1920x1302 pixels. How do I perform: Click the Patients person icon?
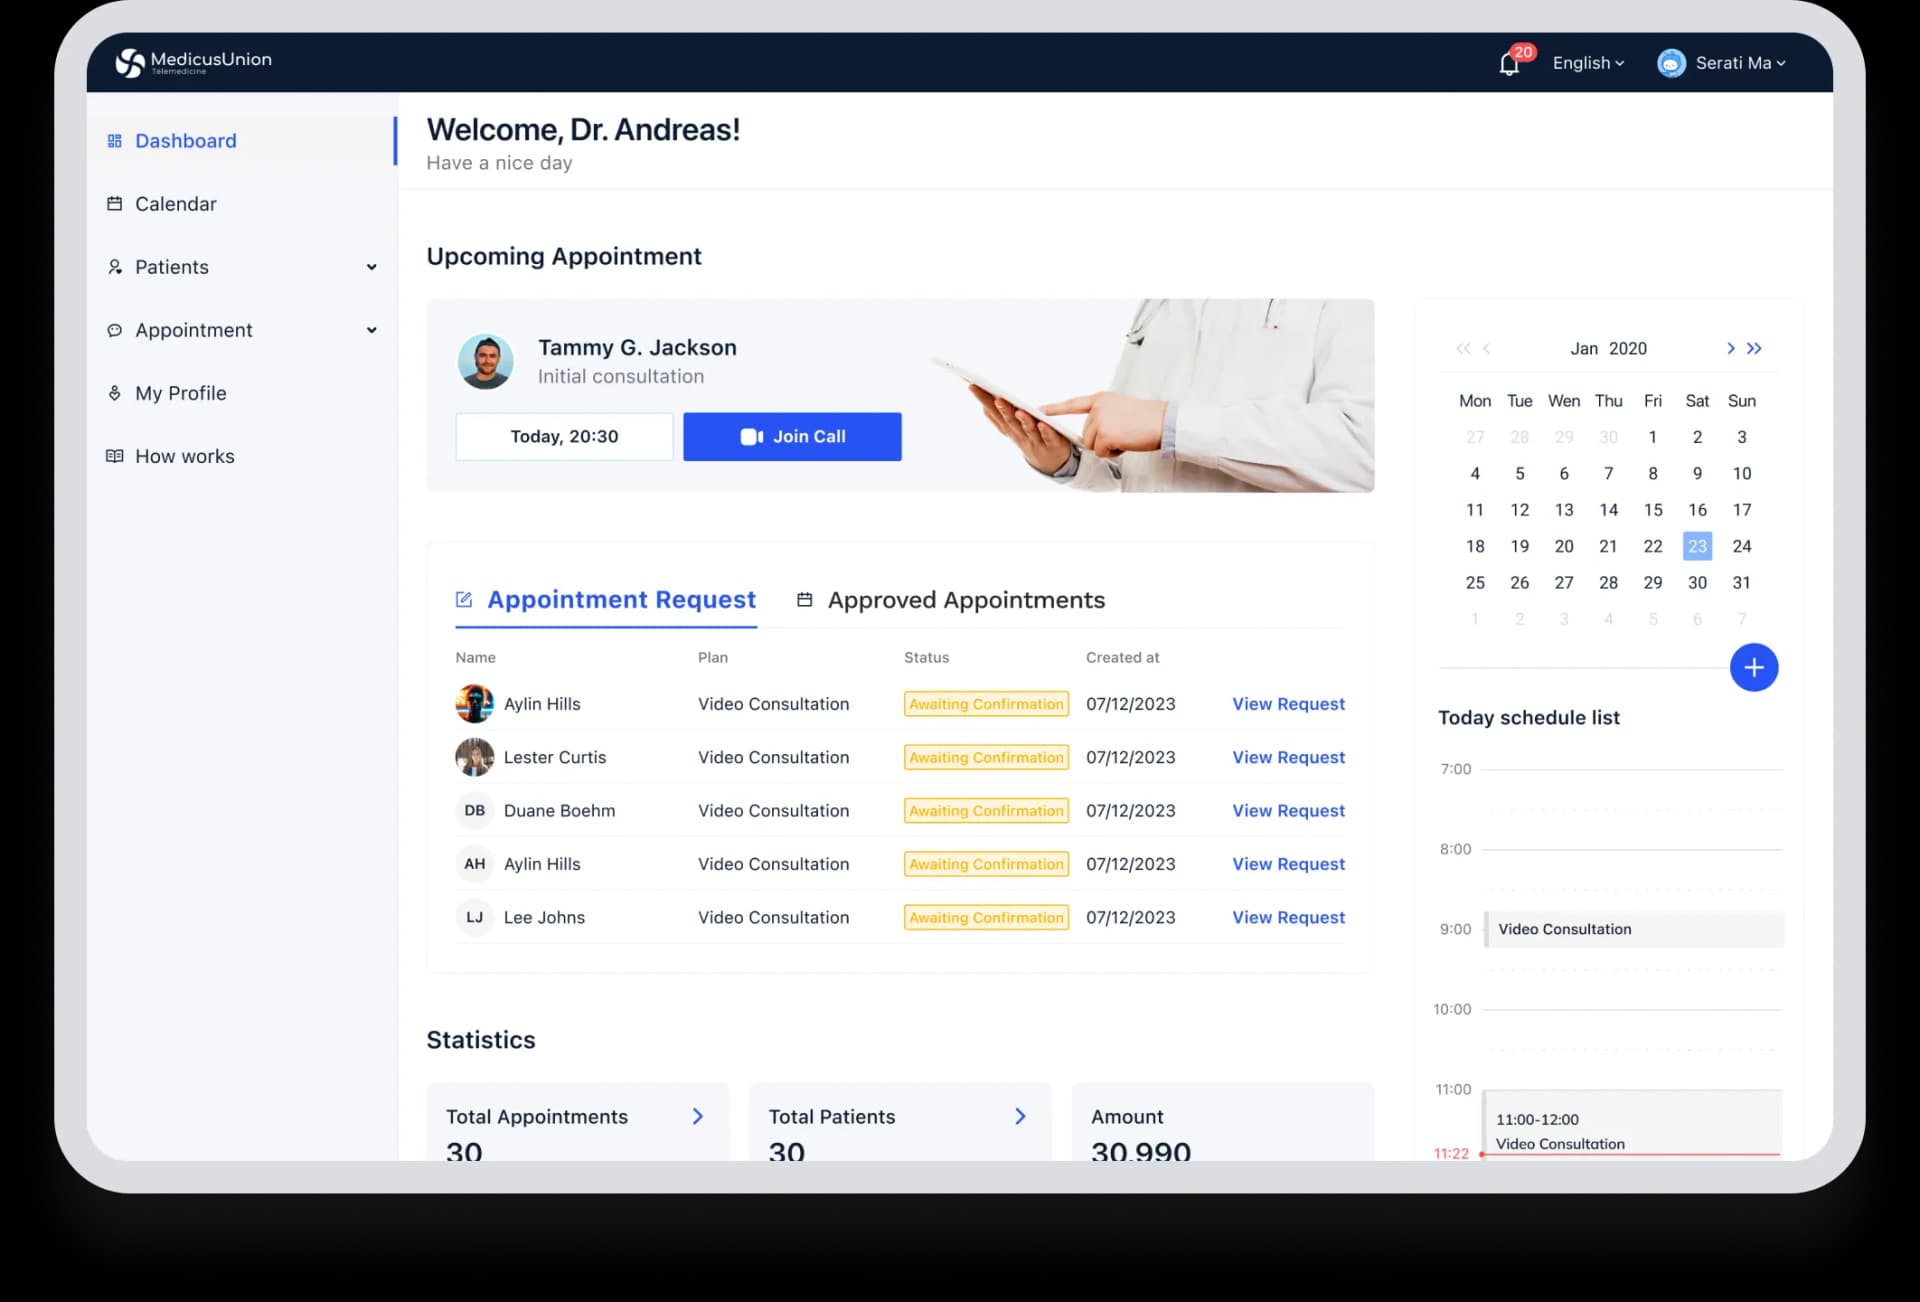coord(115,267)
